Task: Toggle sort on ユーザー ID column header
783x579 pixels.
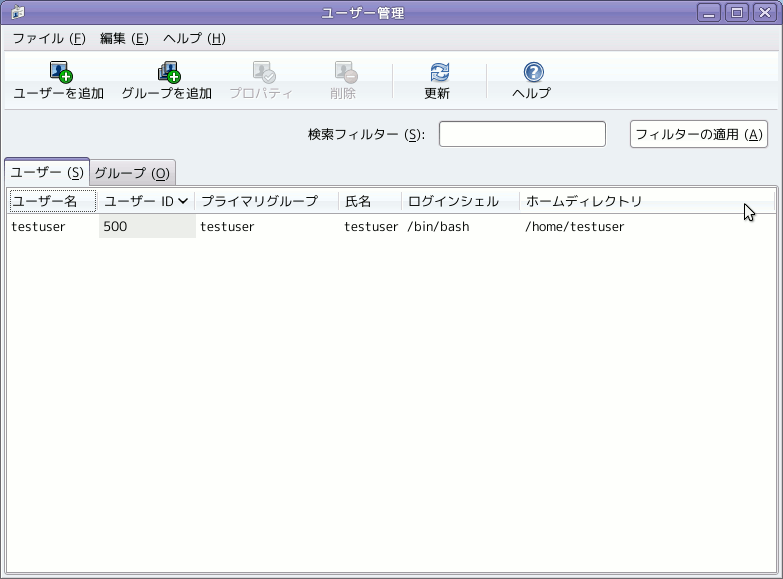Action: 146,201
